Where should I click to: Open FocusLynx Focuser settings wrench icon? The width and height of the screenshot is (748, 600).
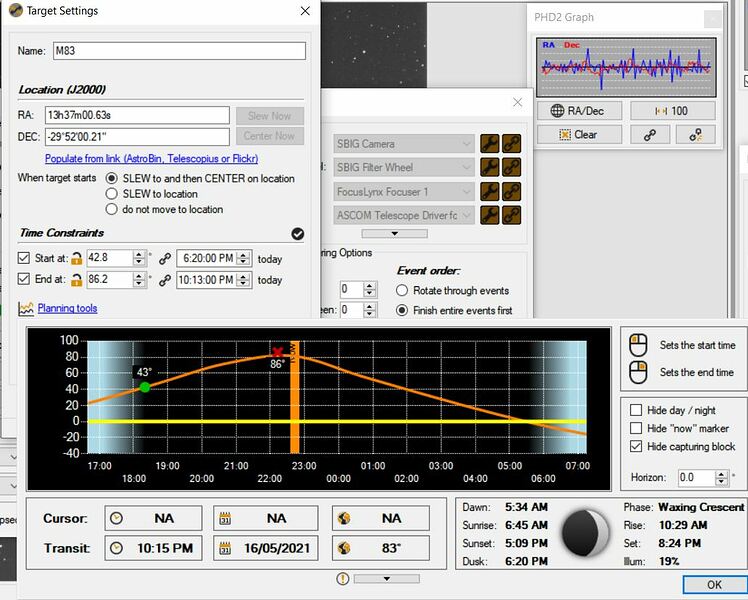[490, 192]
